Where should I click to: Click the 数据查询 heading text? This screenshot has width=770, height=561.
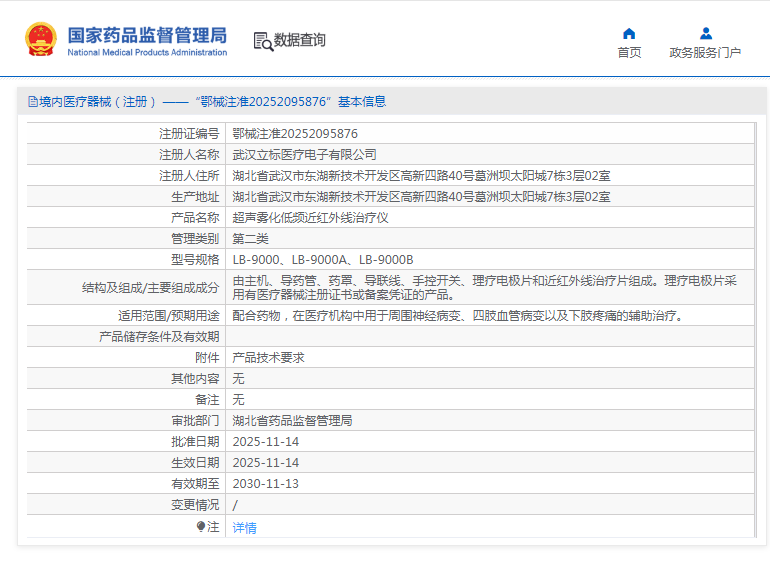300,41
